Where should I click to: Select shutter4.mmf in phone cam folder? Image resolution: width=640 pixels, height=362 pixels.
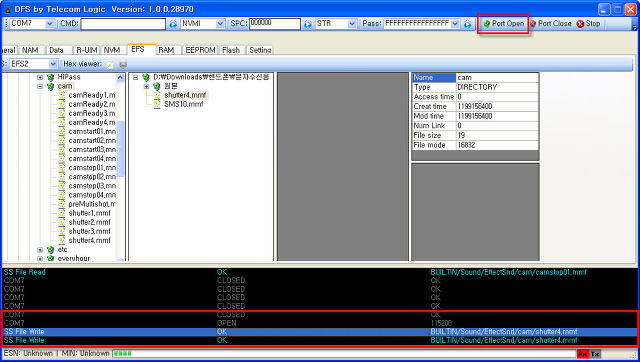coord(89,240)
